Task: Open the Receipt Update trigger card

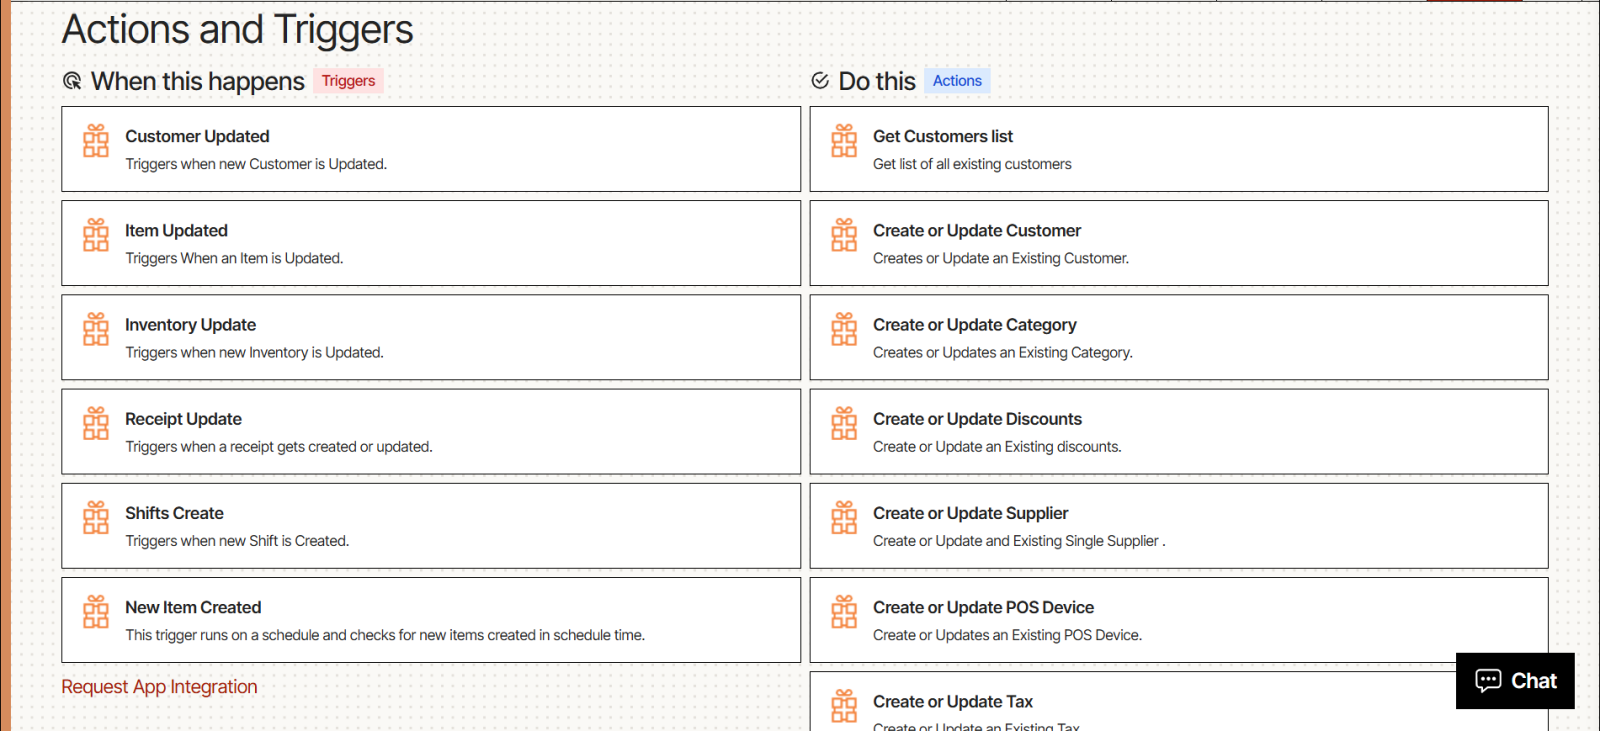Action: pos(430,432)
